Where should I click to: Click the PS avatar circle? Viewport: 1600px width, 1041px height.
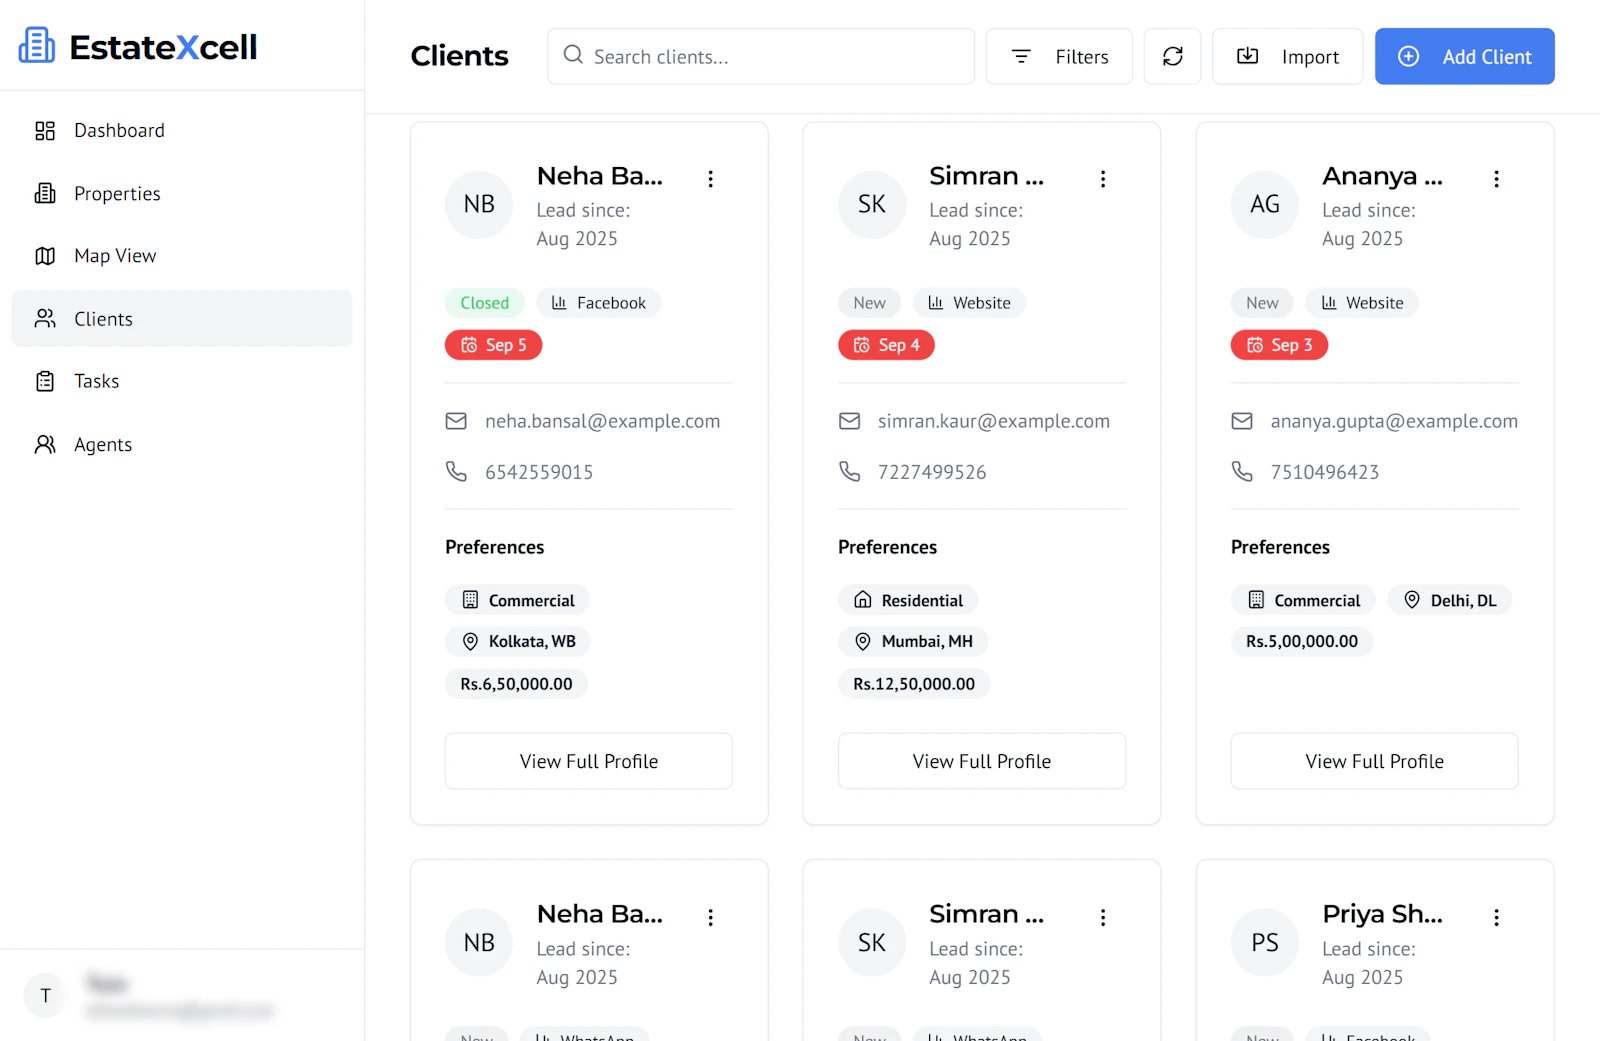pos(1265,942)
